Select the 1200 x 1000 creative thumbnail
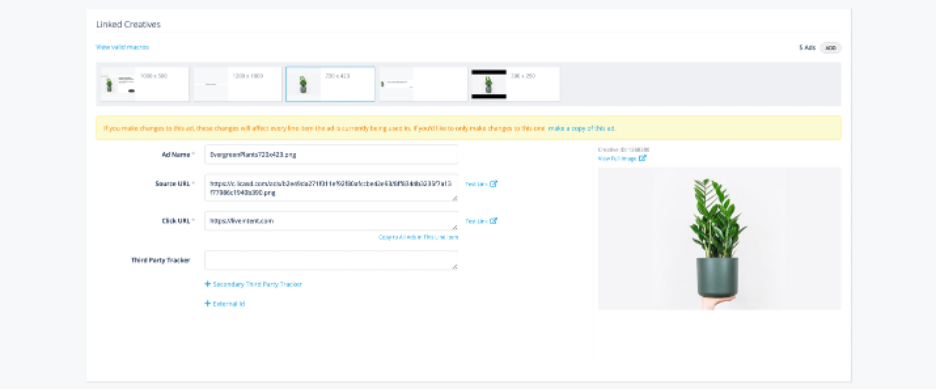936x390 pixels. [238, 84]
